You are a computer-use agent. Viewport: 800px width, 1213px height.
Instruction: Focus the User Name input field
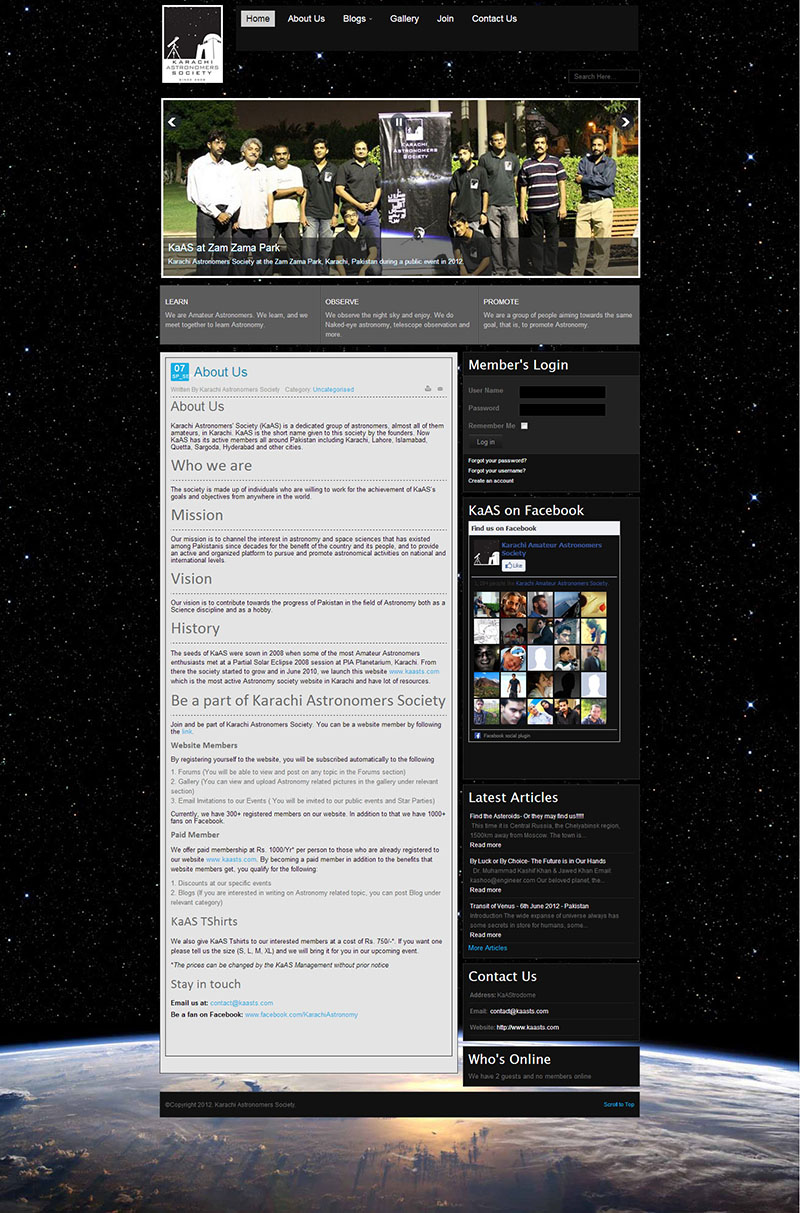(562, 392)
